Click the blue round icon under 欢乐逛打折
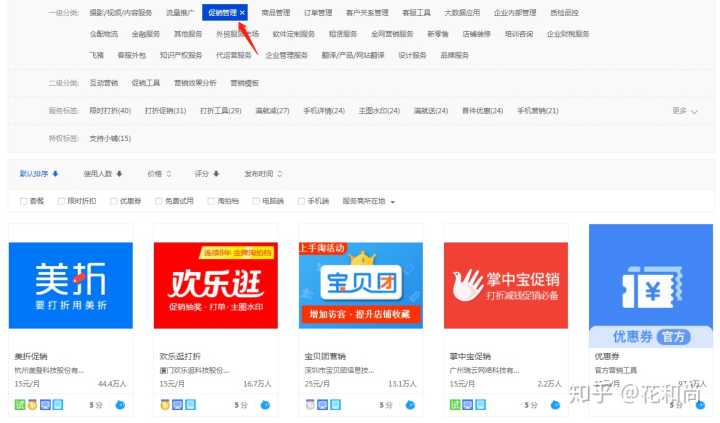The height and width of the screenshot is (423, 720). (x=265, y=405)
